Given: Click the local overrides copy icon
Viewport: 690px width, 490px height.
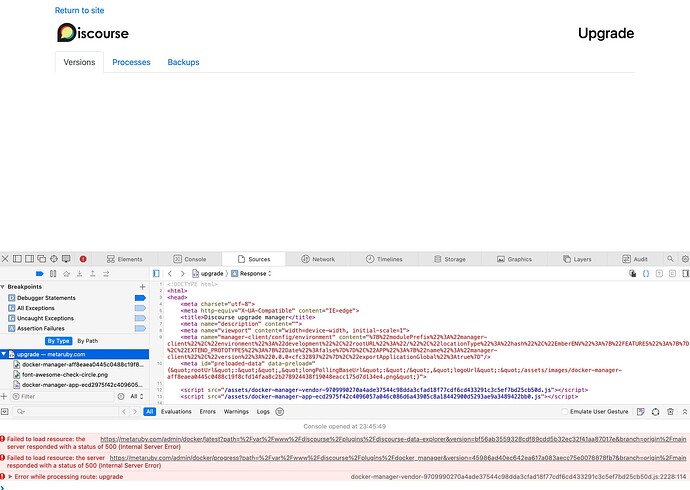Looking at the screenshot, I should (632, 274).
